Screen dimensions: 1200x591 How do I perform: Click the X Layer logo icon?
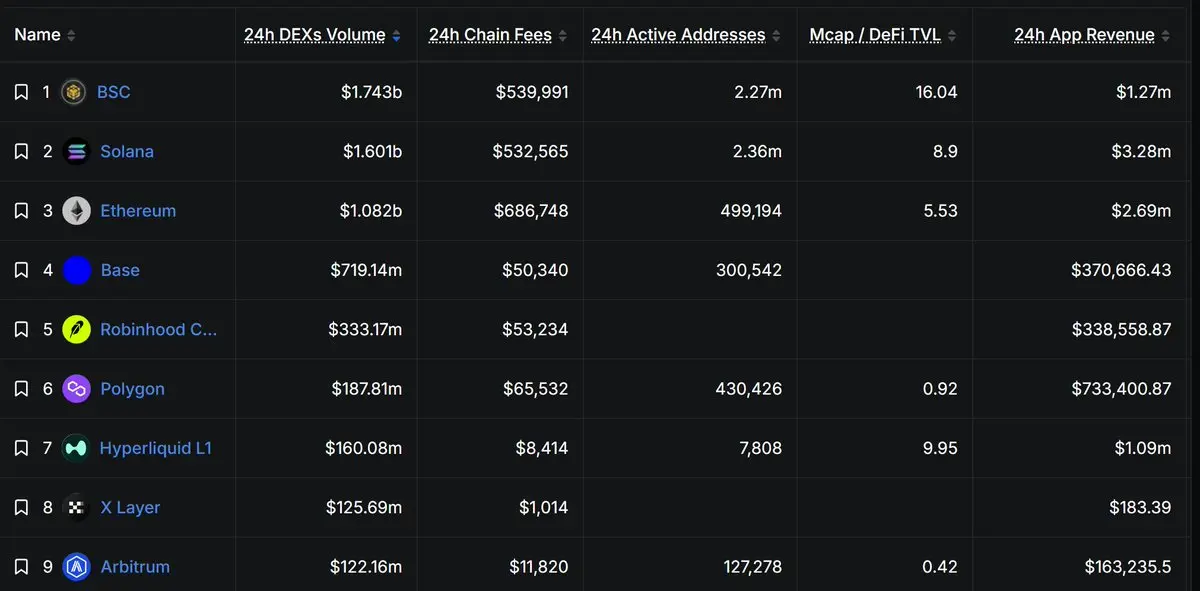point(76,508)
